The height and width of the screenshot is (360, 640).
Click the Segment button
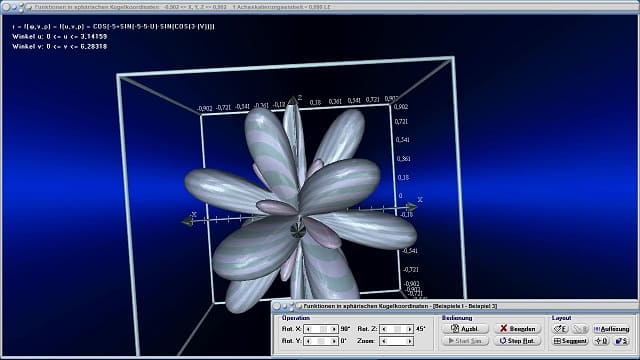pyautogui.click(x=570, y=341)
